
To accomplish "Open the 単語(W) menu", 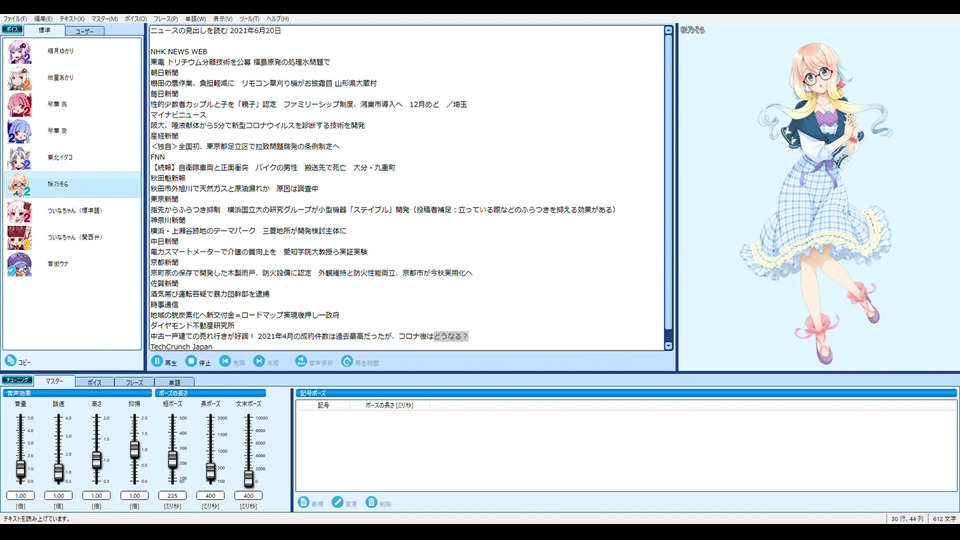I will 195,19.
